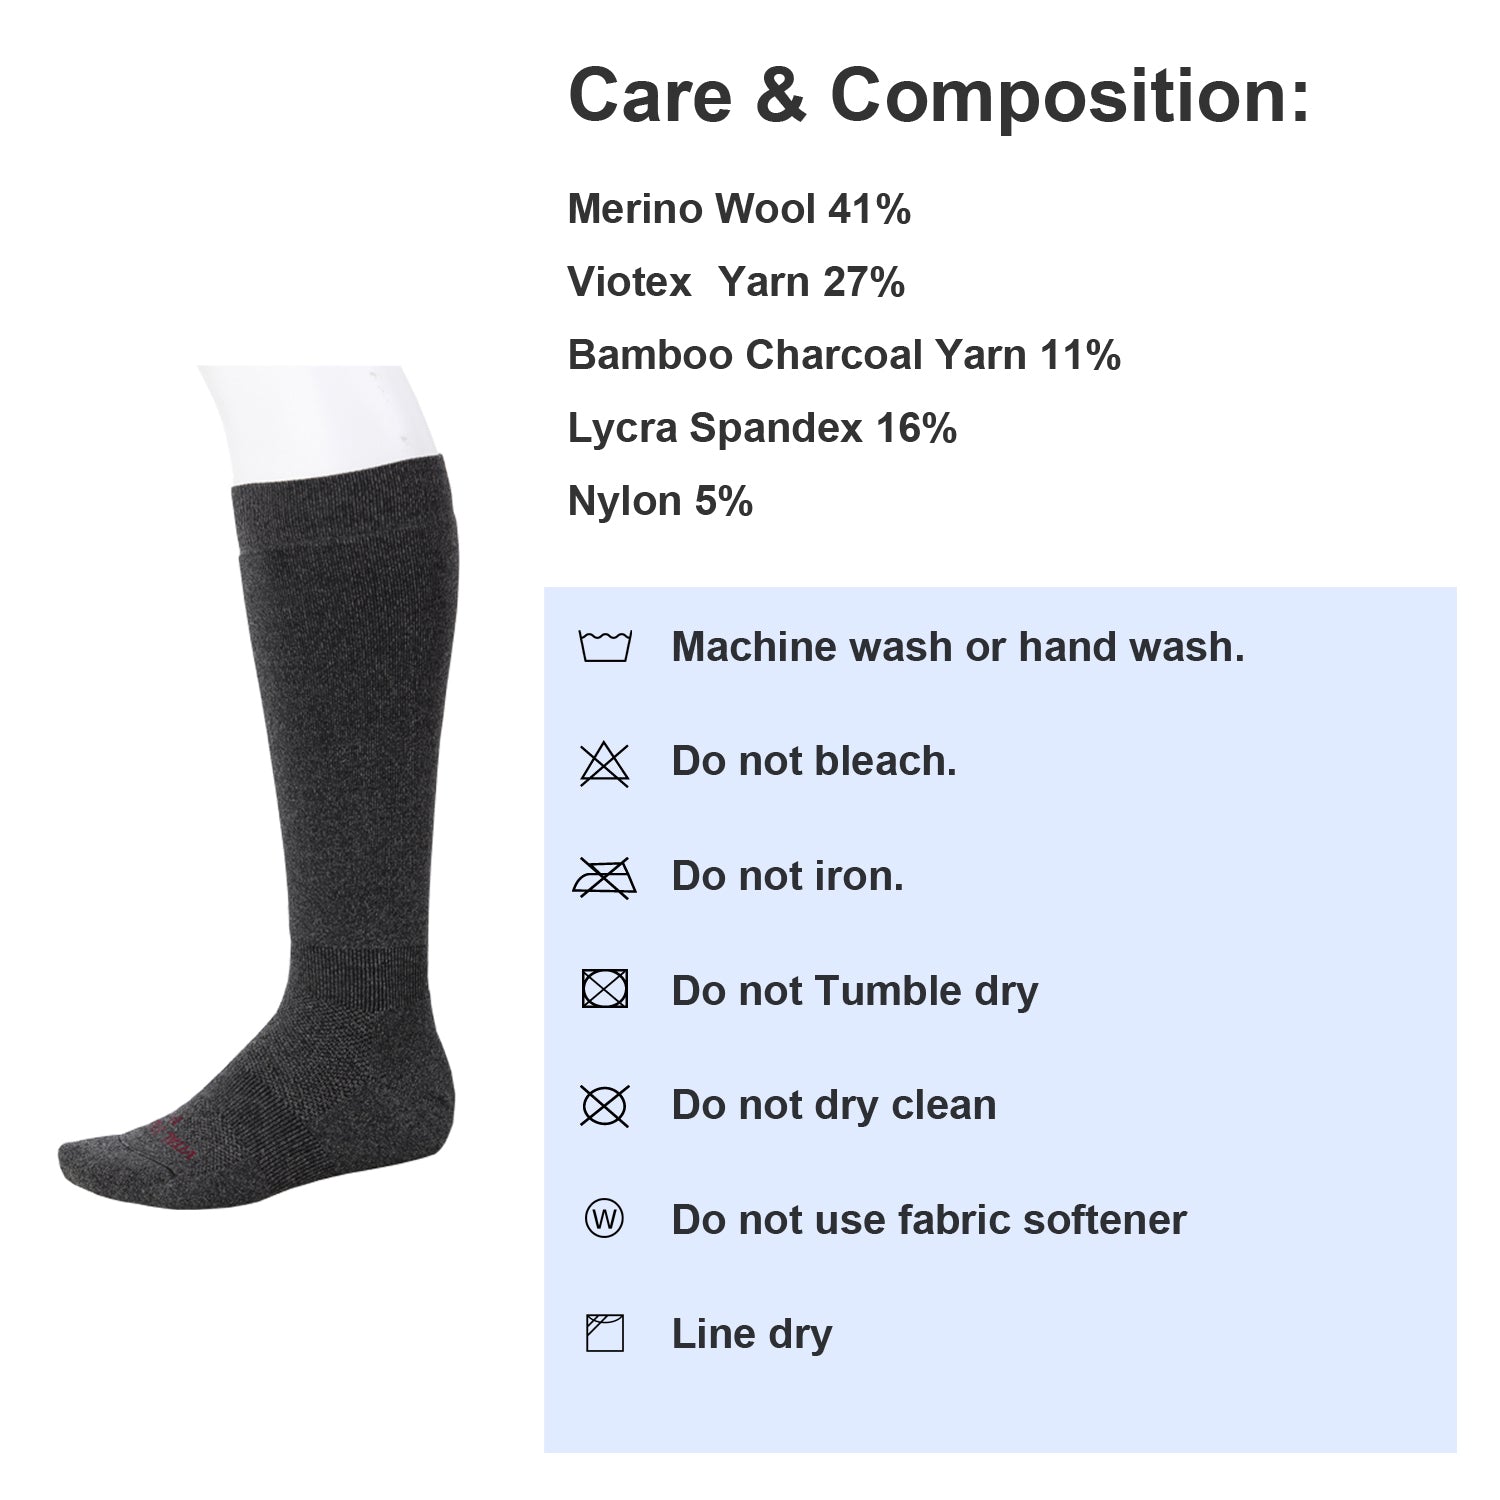Click "Do not use fabric softener" text
This screenshot has height=1500, width=1500.
tap(929, 1220)
